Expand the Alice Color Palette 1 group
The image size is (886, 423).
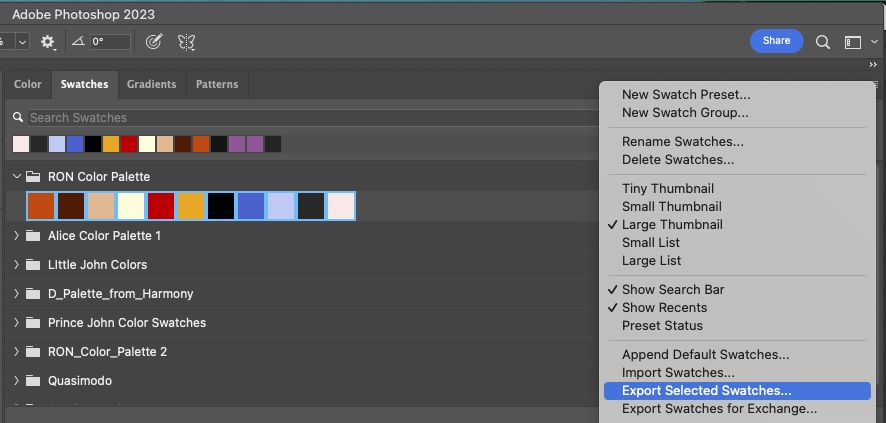coord(16,236)
